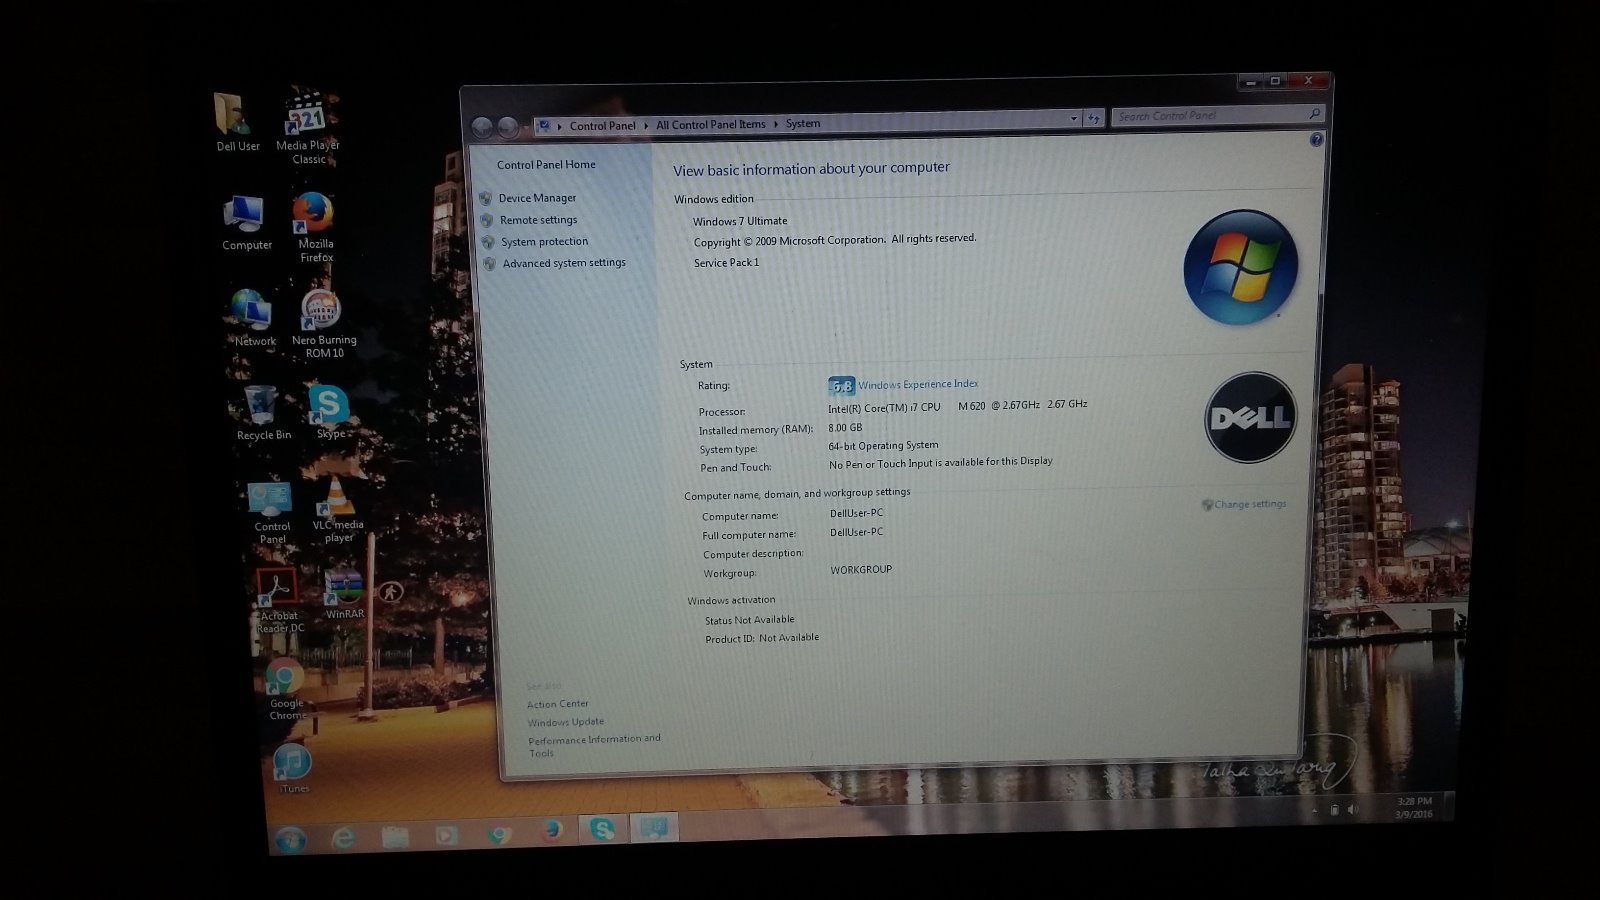Open Media Player Classic desktop shortcut
The height and width of the screenshot is (900, 1600).
tap(308, 128)
